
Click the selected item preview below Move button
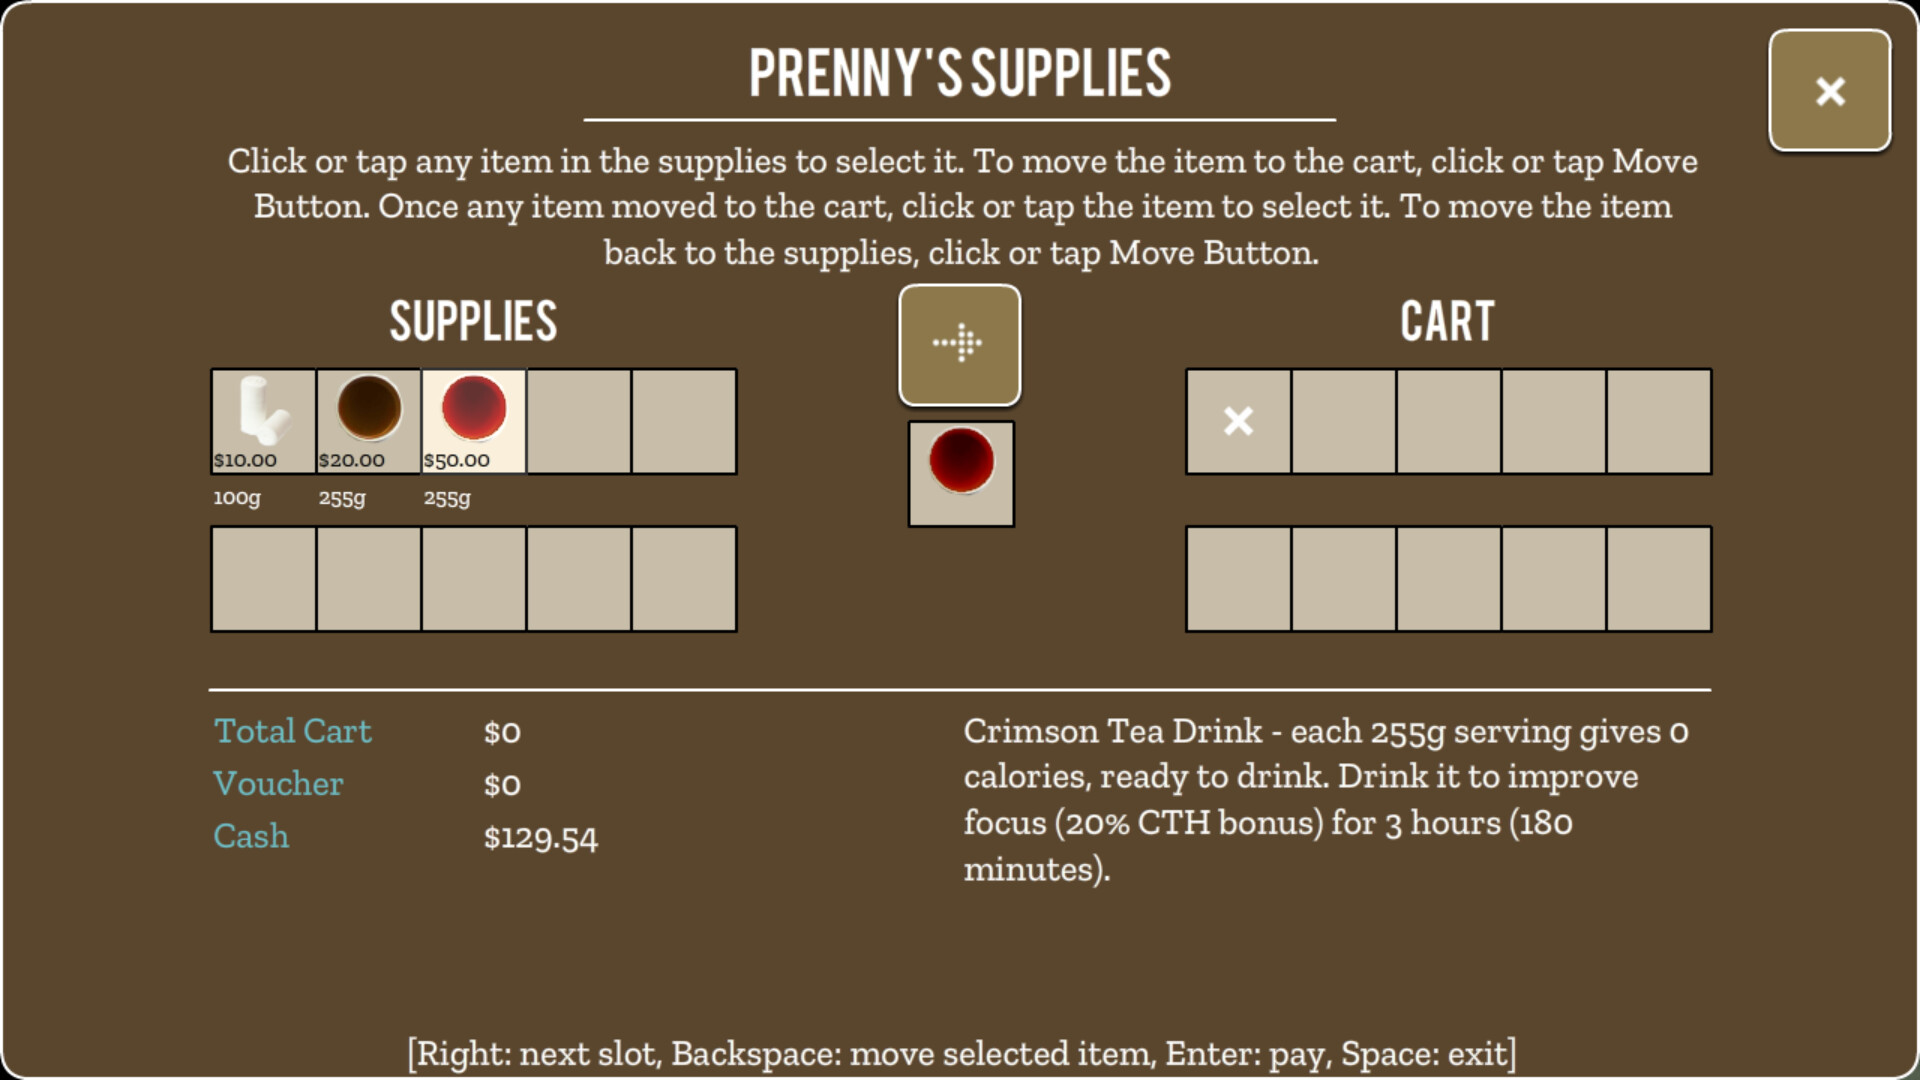pyautogui.click(x=961, y=474)
